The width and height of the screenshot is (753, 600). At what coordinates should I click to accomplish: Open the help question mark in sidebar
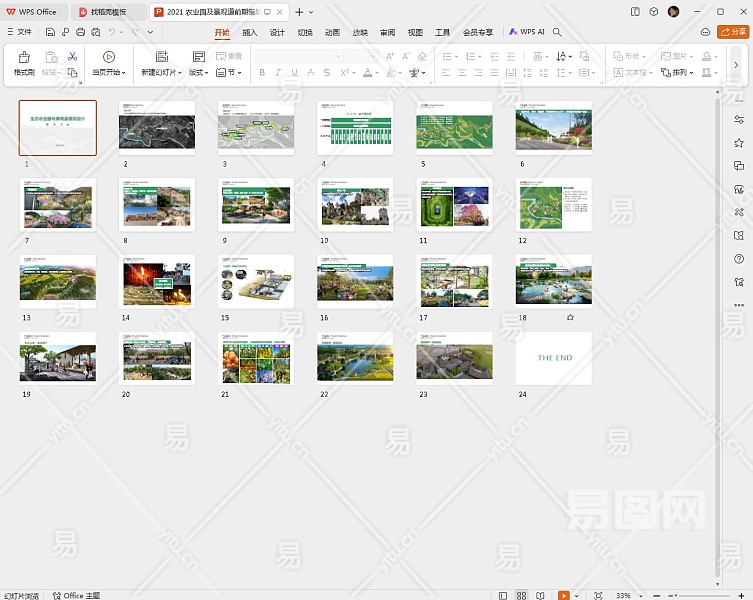click(x=739, y=259)
